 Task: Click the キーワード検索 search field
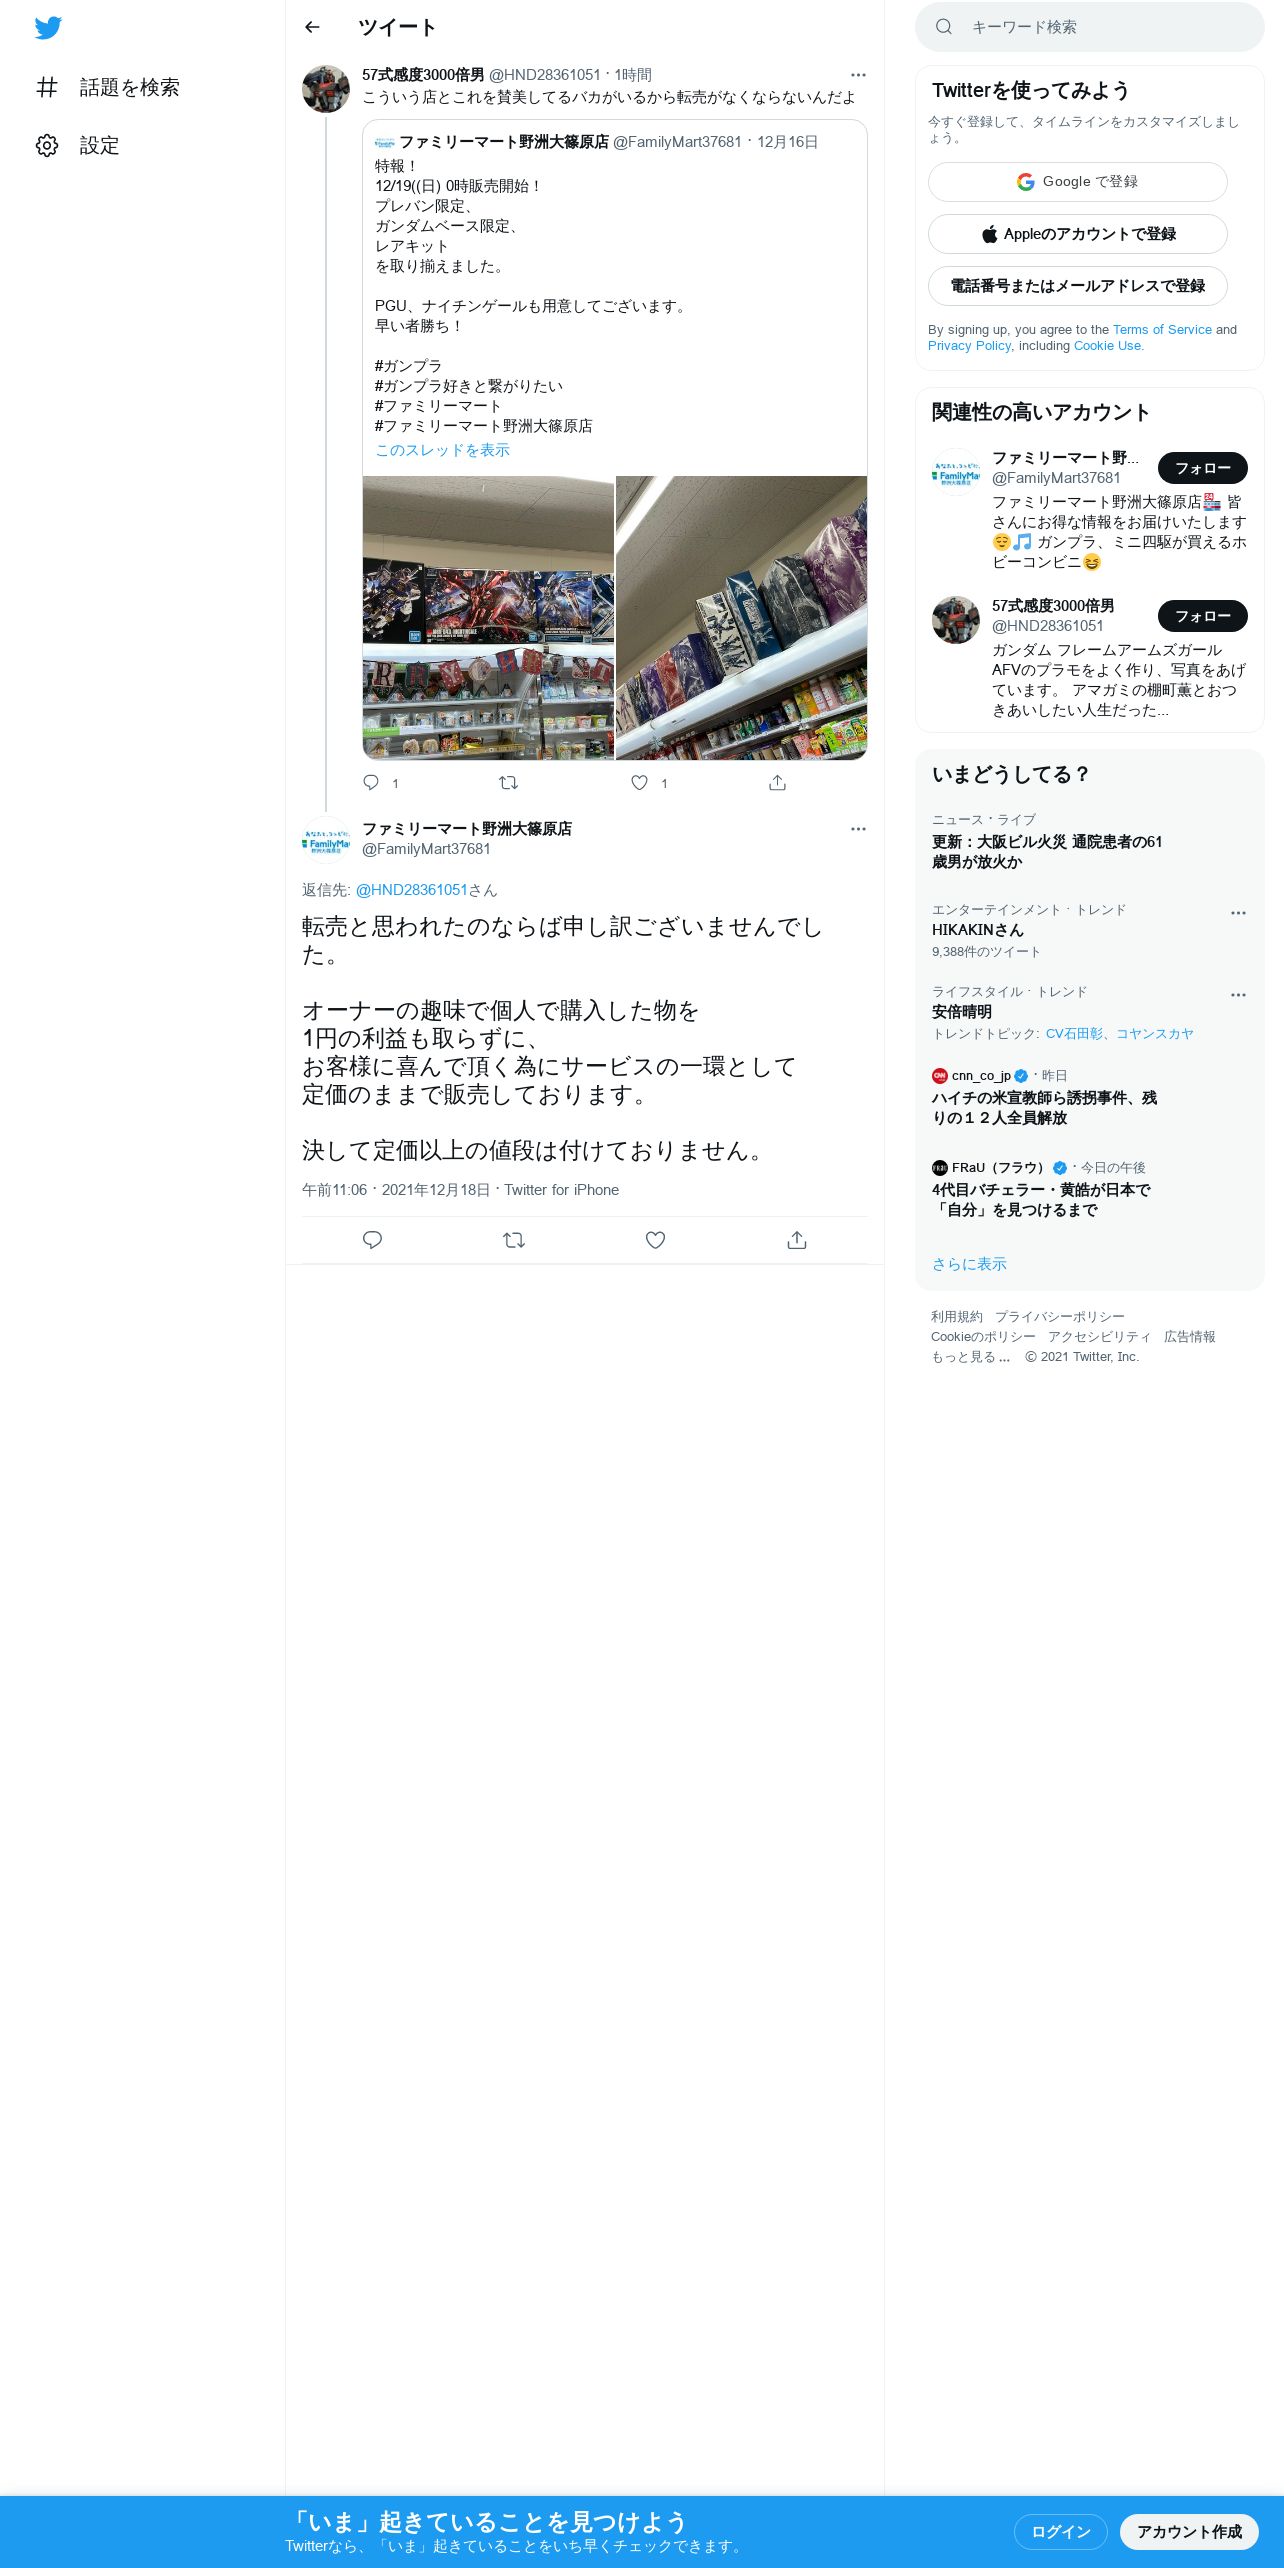click(1089, 27)
